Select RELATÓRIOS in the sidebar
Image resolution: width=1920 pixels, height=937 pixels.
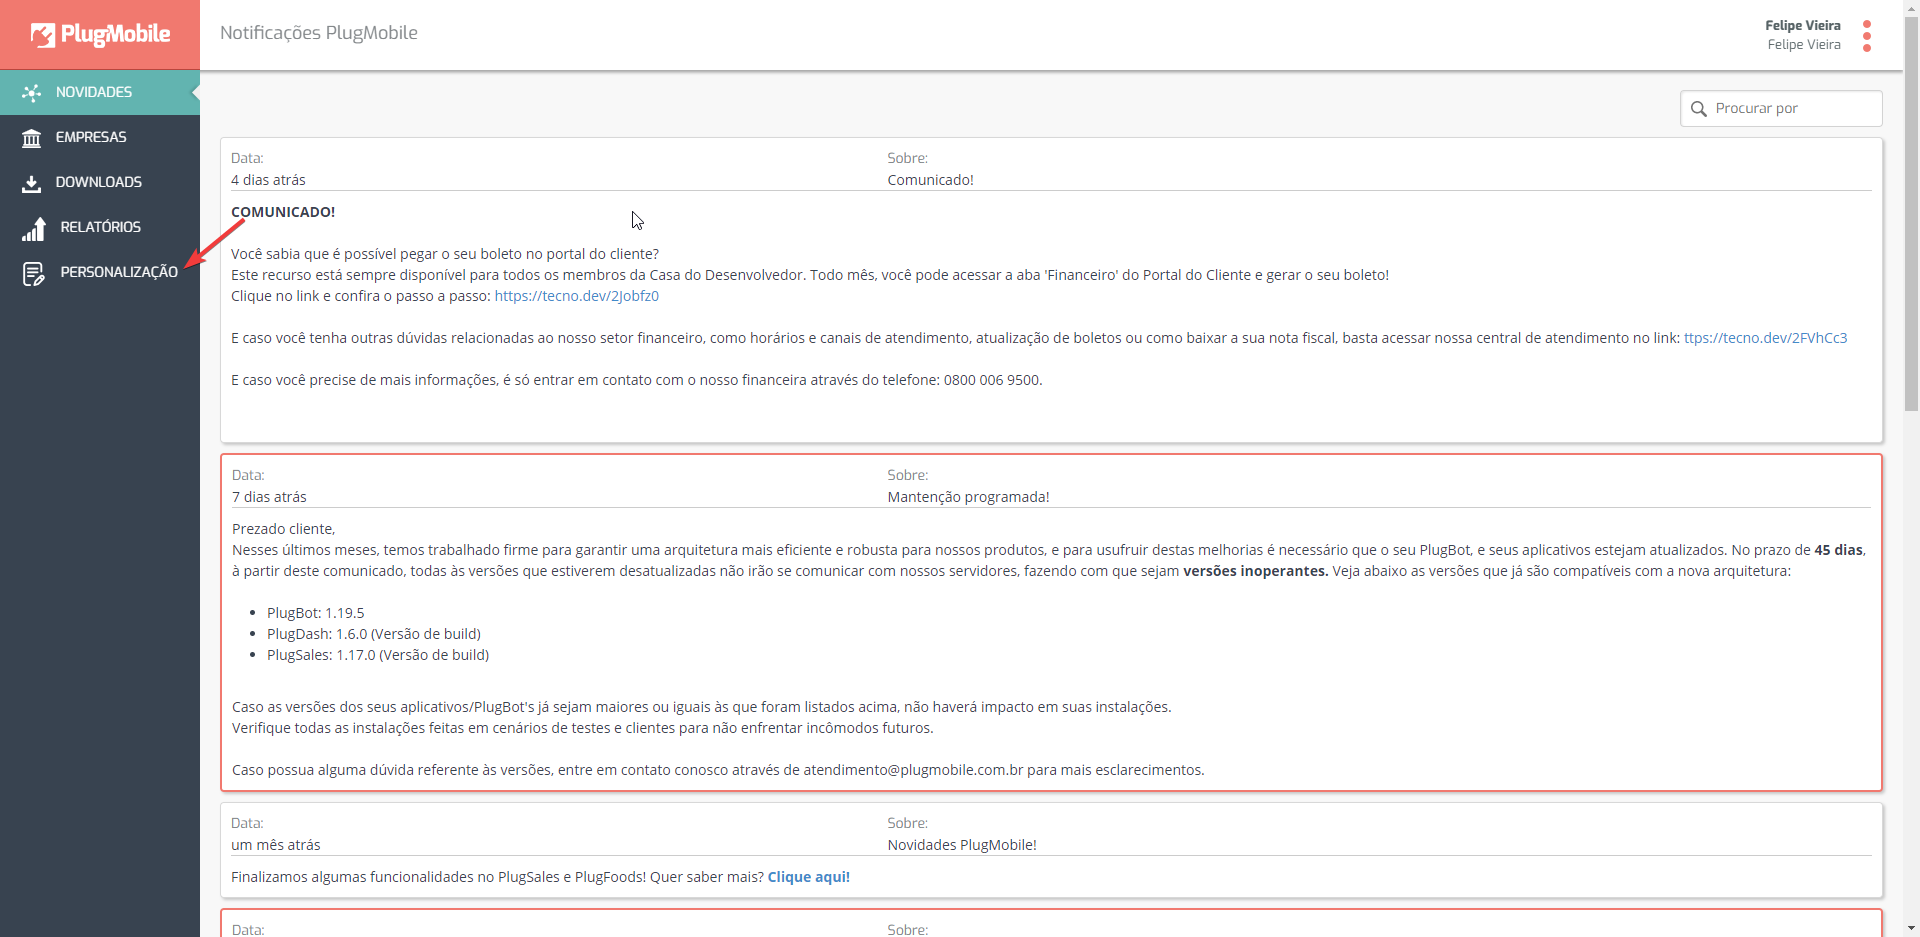(100, 227)
